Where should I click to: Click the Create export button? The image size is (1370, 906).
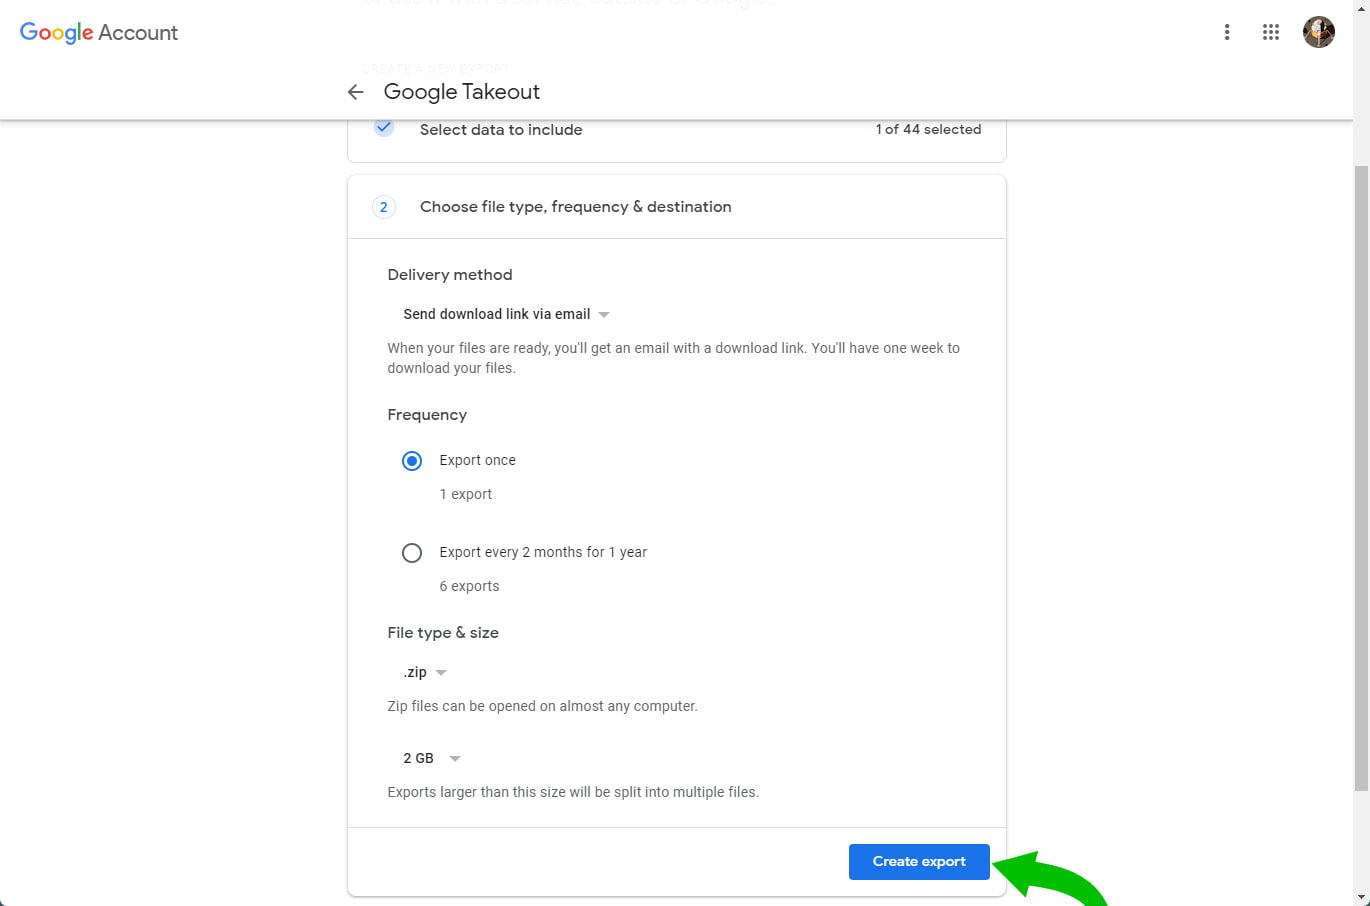[919, 862]
